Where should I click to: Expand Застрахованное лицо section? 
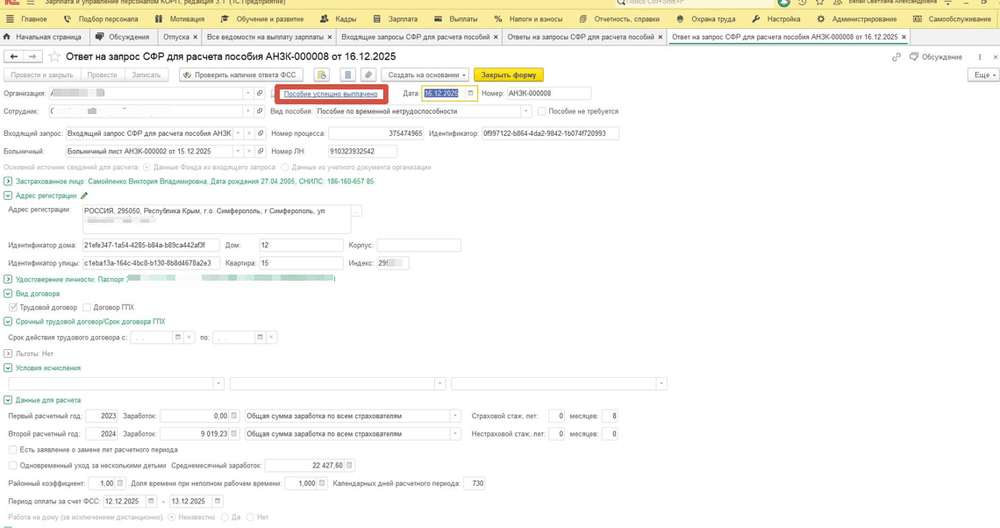point(8,182)
